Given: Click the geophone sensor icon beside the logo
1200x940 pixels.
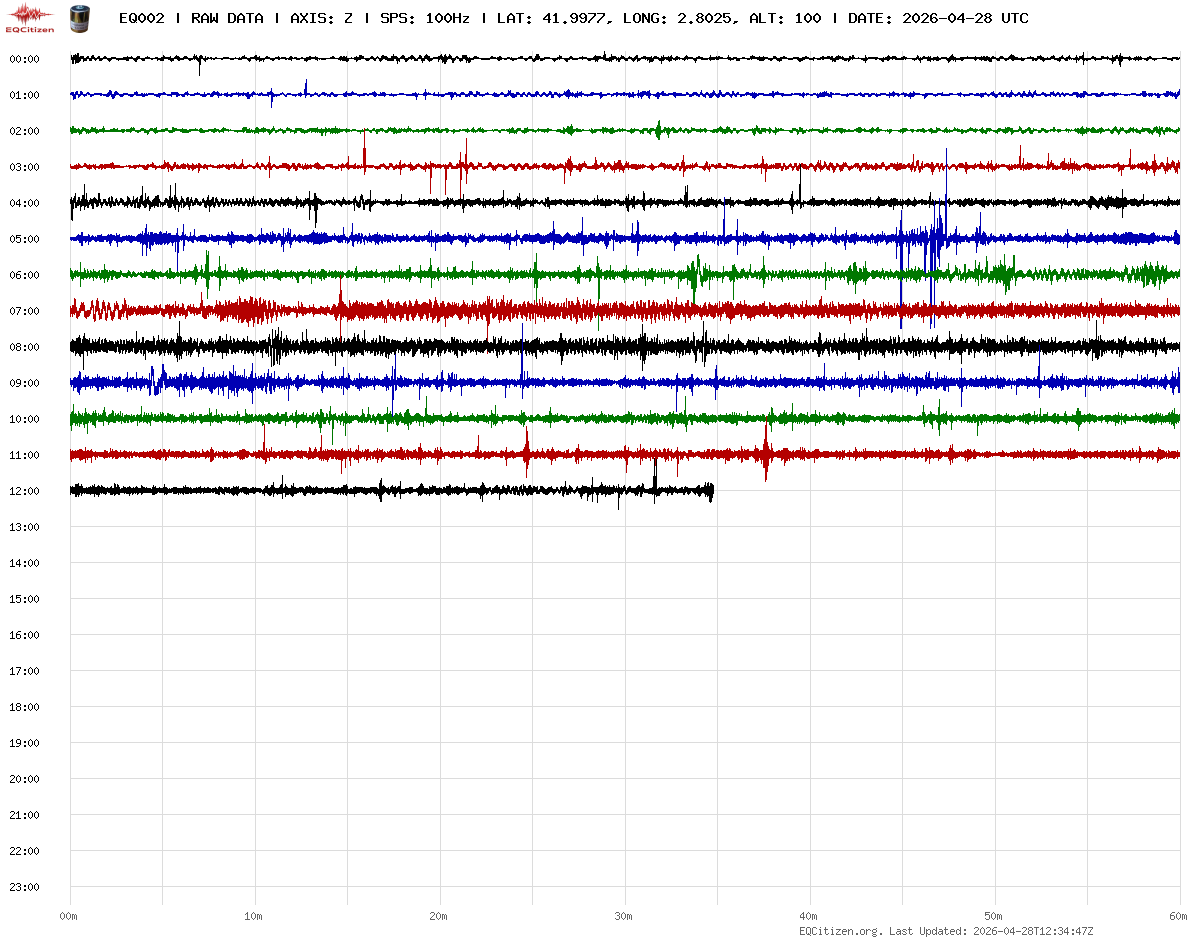Looking at the screenshot, I should click(x=78, y=18).
